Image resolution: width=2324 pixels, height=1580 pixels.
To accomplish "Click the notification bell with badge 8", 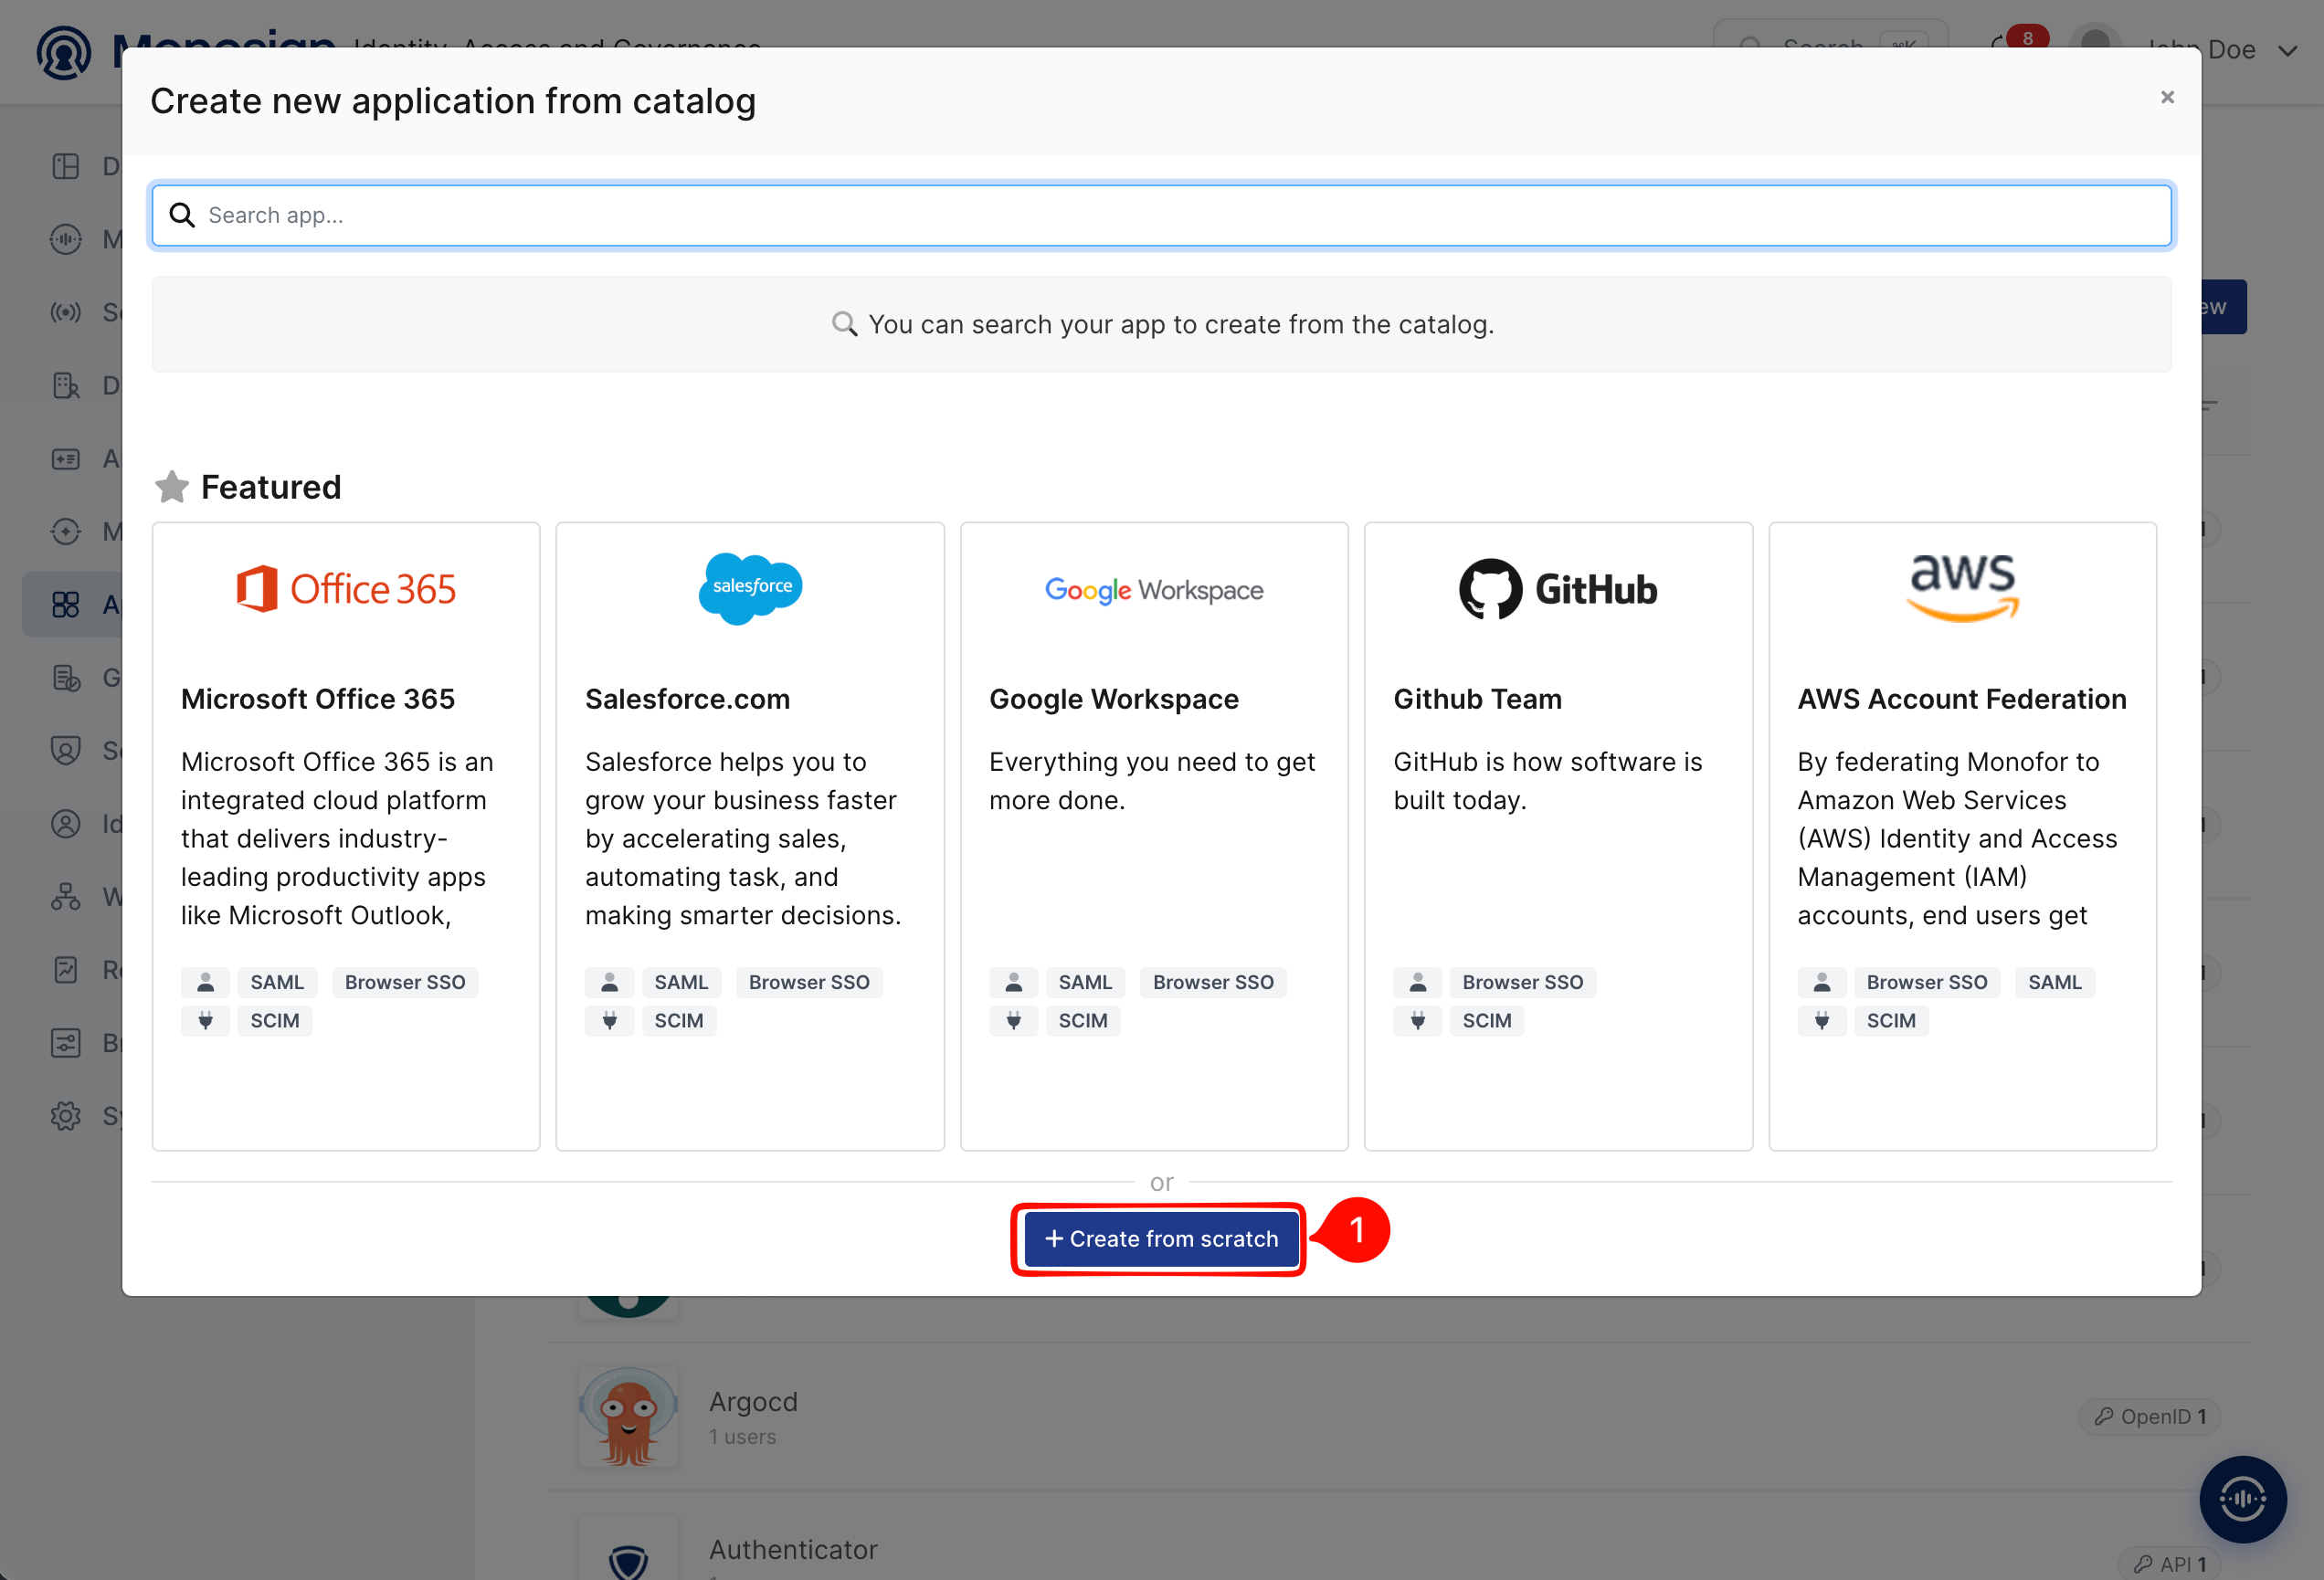I will pyautogui.click(x=2003, y=46).
